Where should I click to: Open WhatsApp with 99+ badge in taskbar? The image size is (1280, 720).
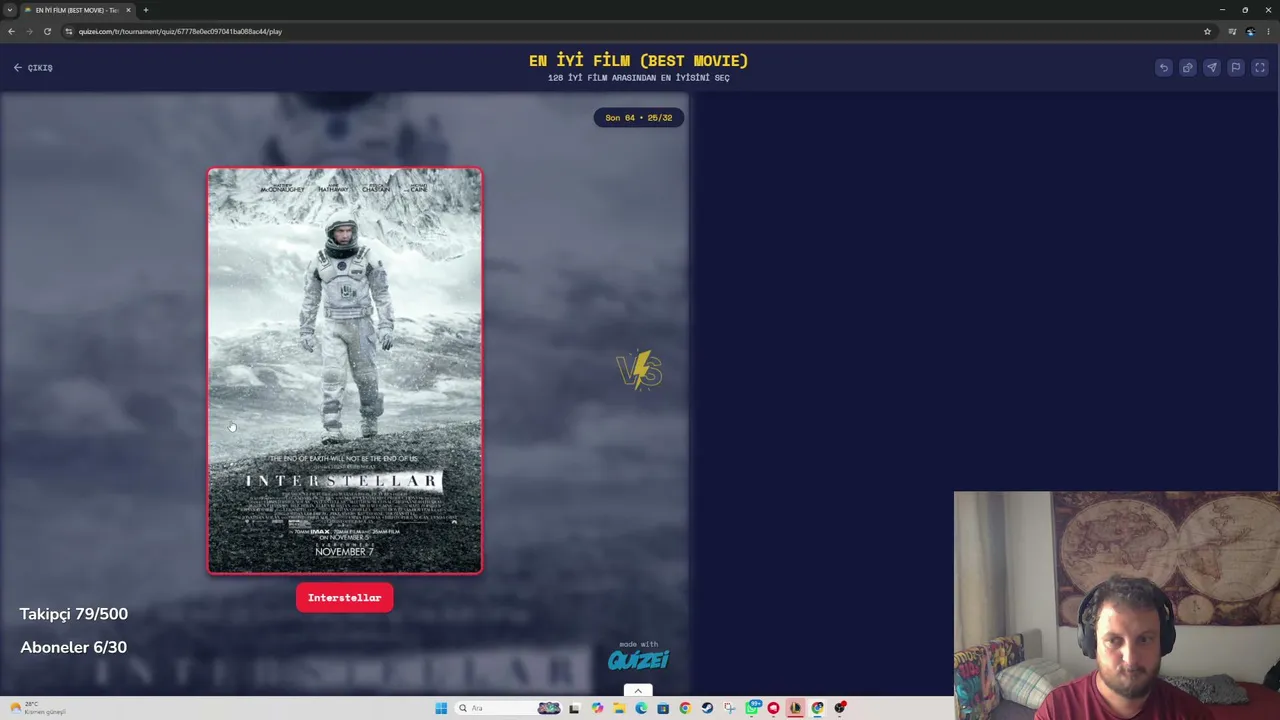point(752,708)
